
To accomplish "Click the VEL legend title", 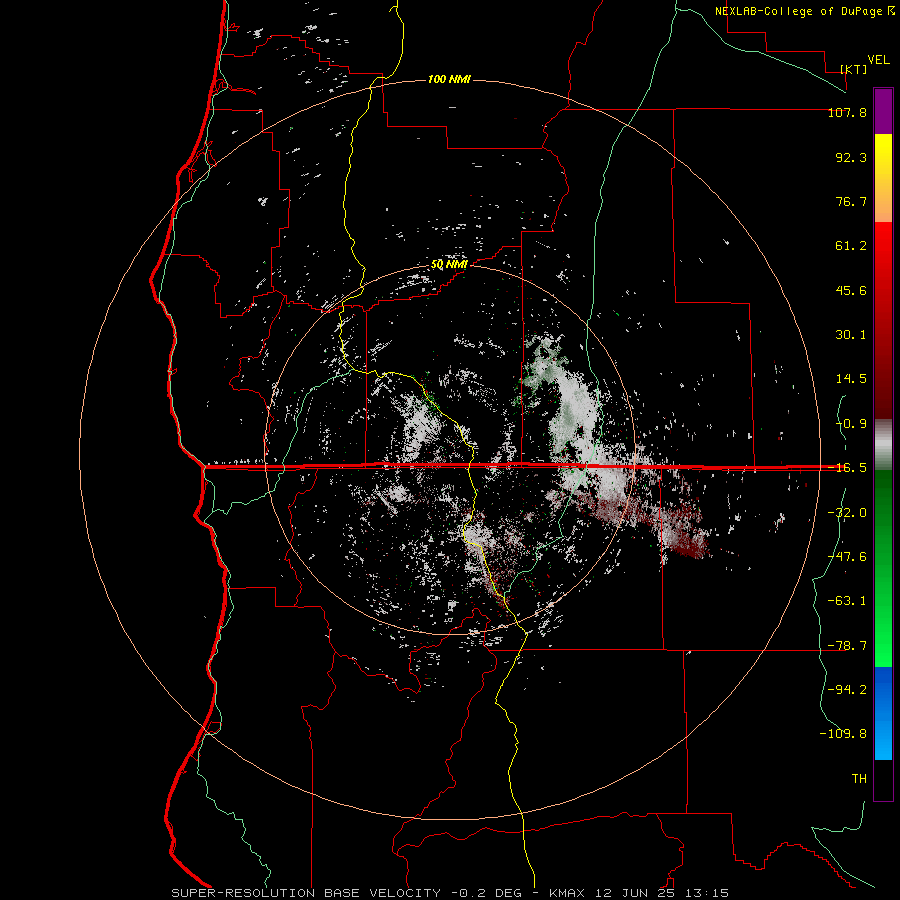I will pos(878,60).
